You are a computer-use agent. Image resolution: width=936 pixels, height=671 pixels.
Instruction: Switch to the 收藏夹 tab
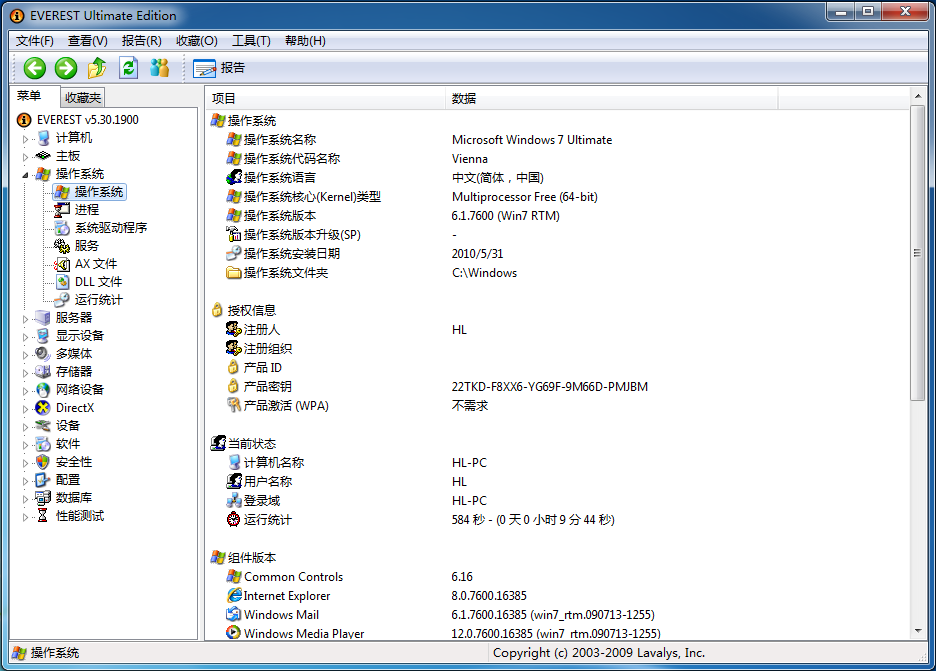click(x=83, y=97)
